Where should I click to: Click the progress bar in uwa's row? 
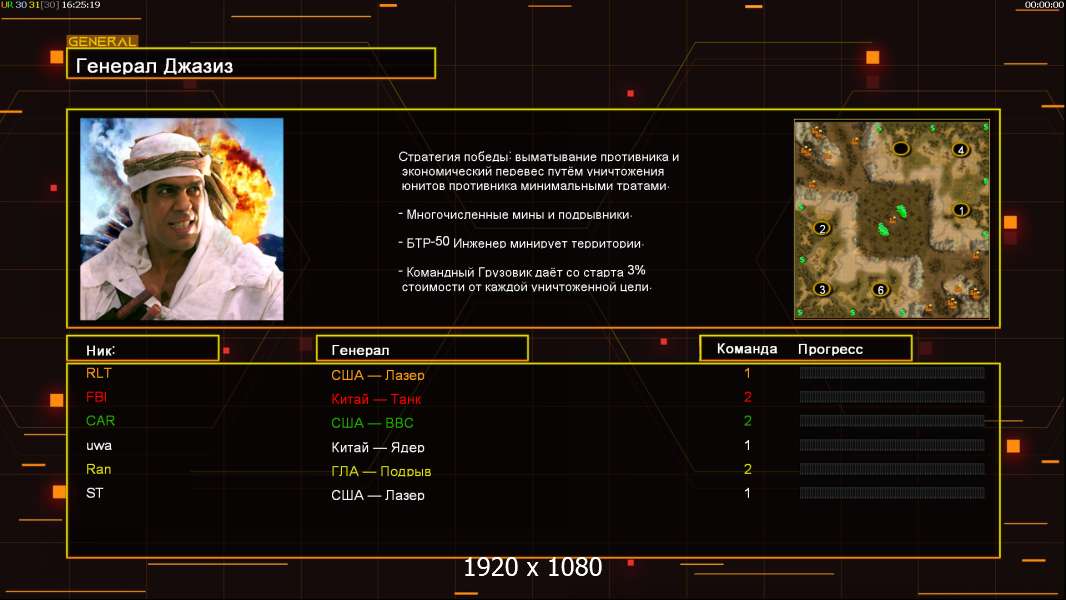pyautogui.click(x=892, y=445)
